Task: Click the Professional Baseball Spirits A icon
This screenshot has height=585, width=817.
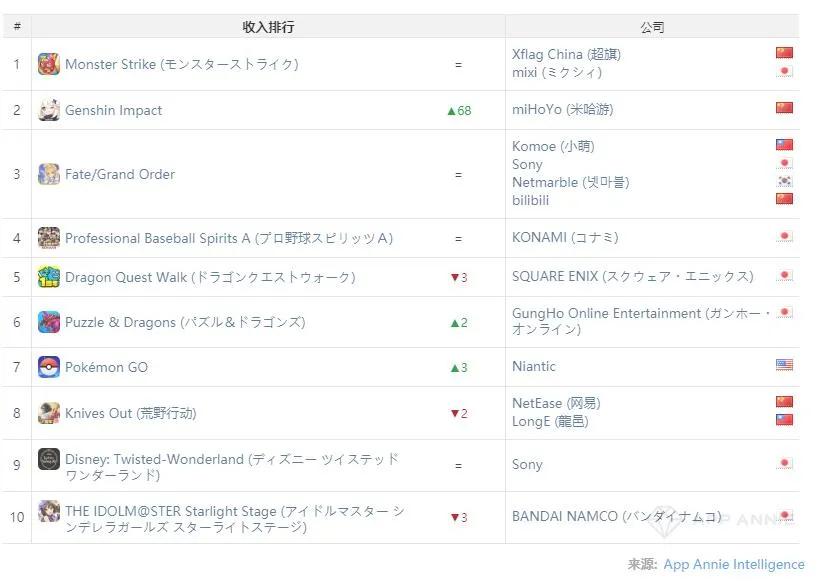Action: [x=48, y=238]
